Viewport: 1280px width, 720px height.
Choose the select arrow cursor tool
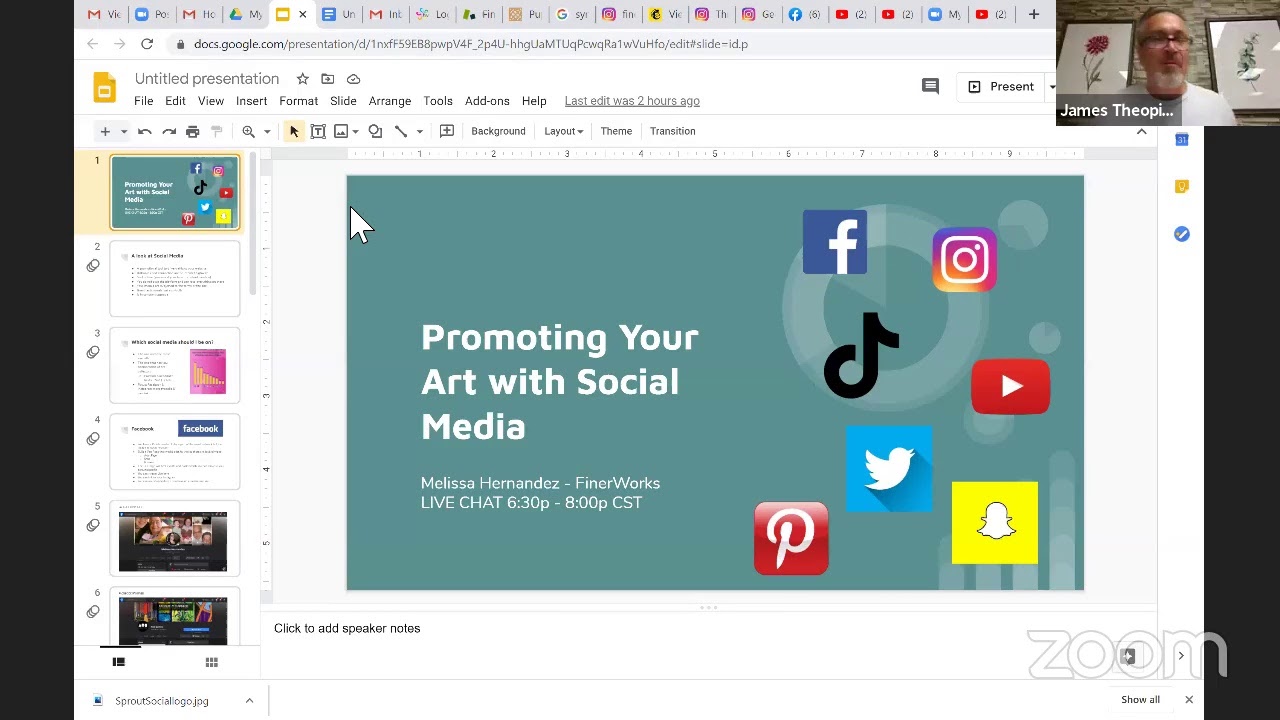(294, 131)
